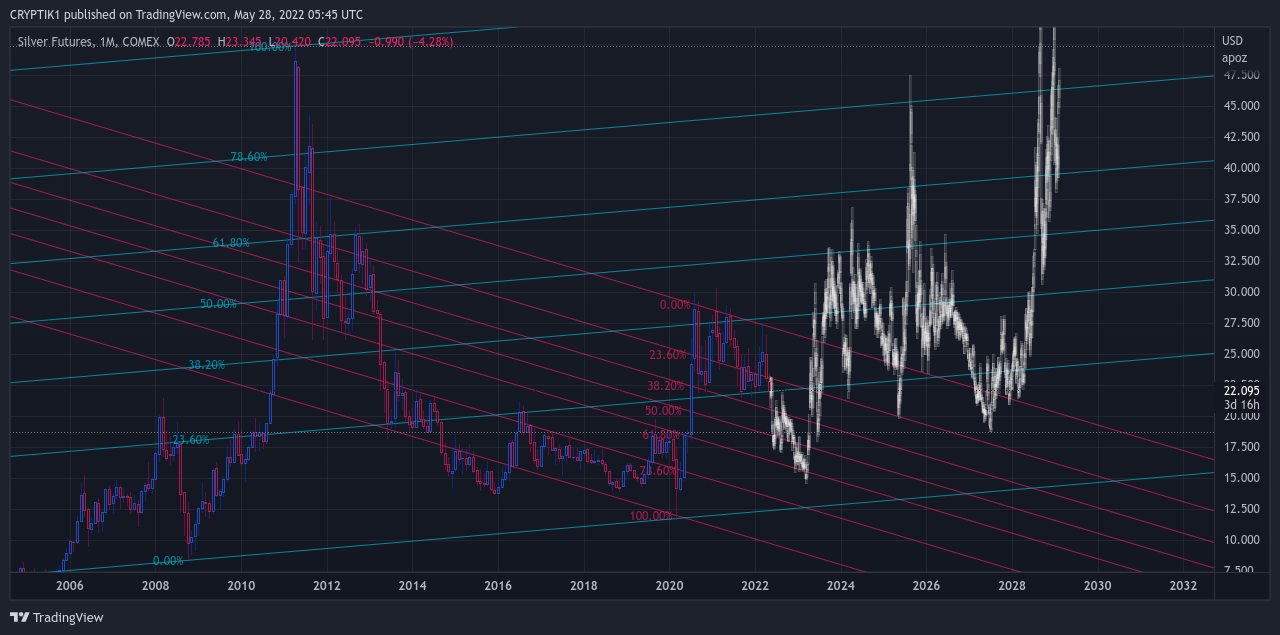This screenshot has height=635, width=1280.
Task: Click the cyan 0.00% Fibonacci label
Action: coord(168,561)
